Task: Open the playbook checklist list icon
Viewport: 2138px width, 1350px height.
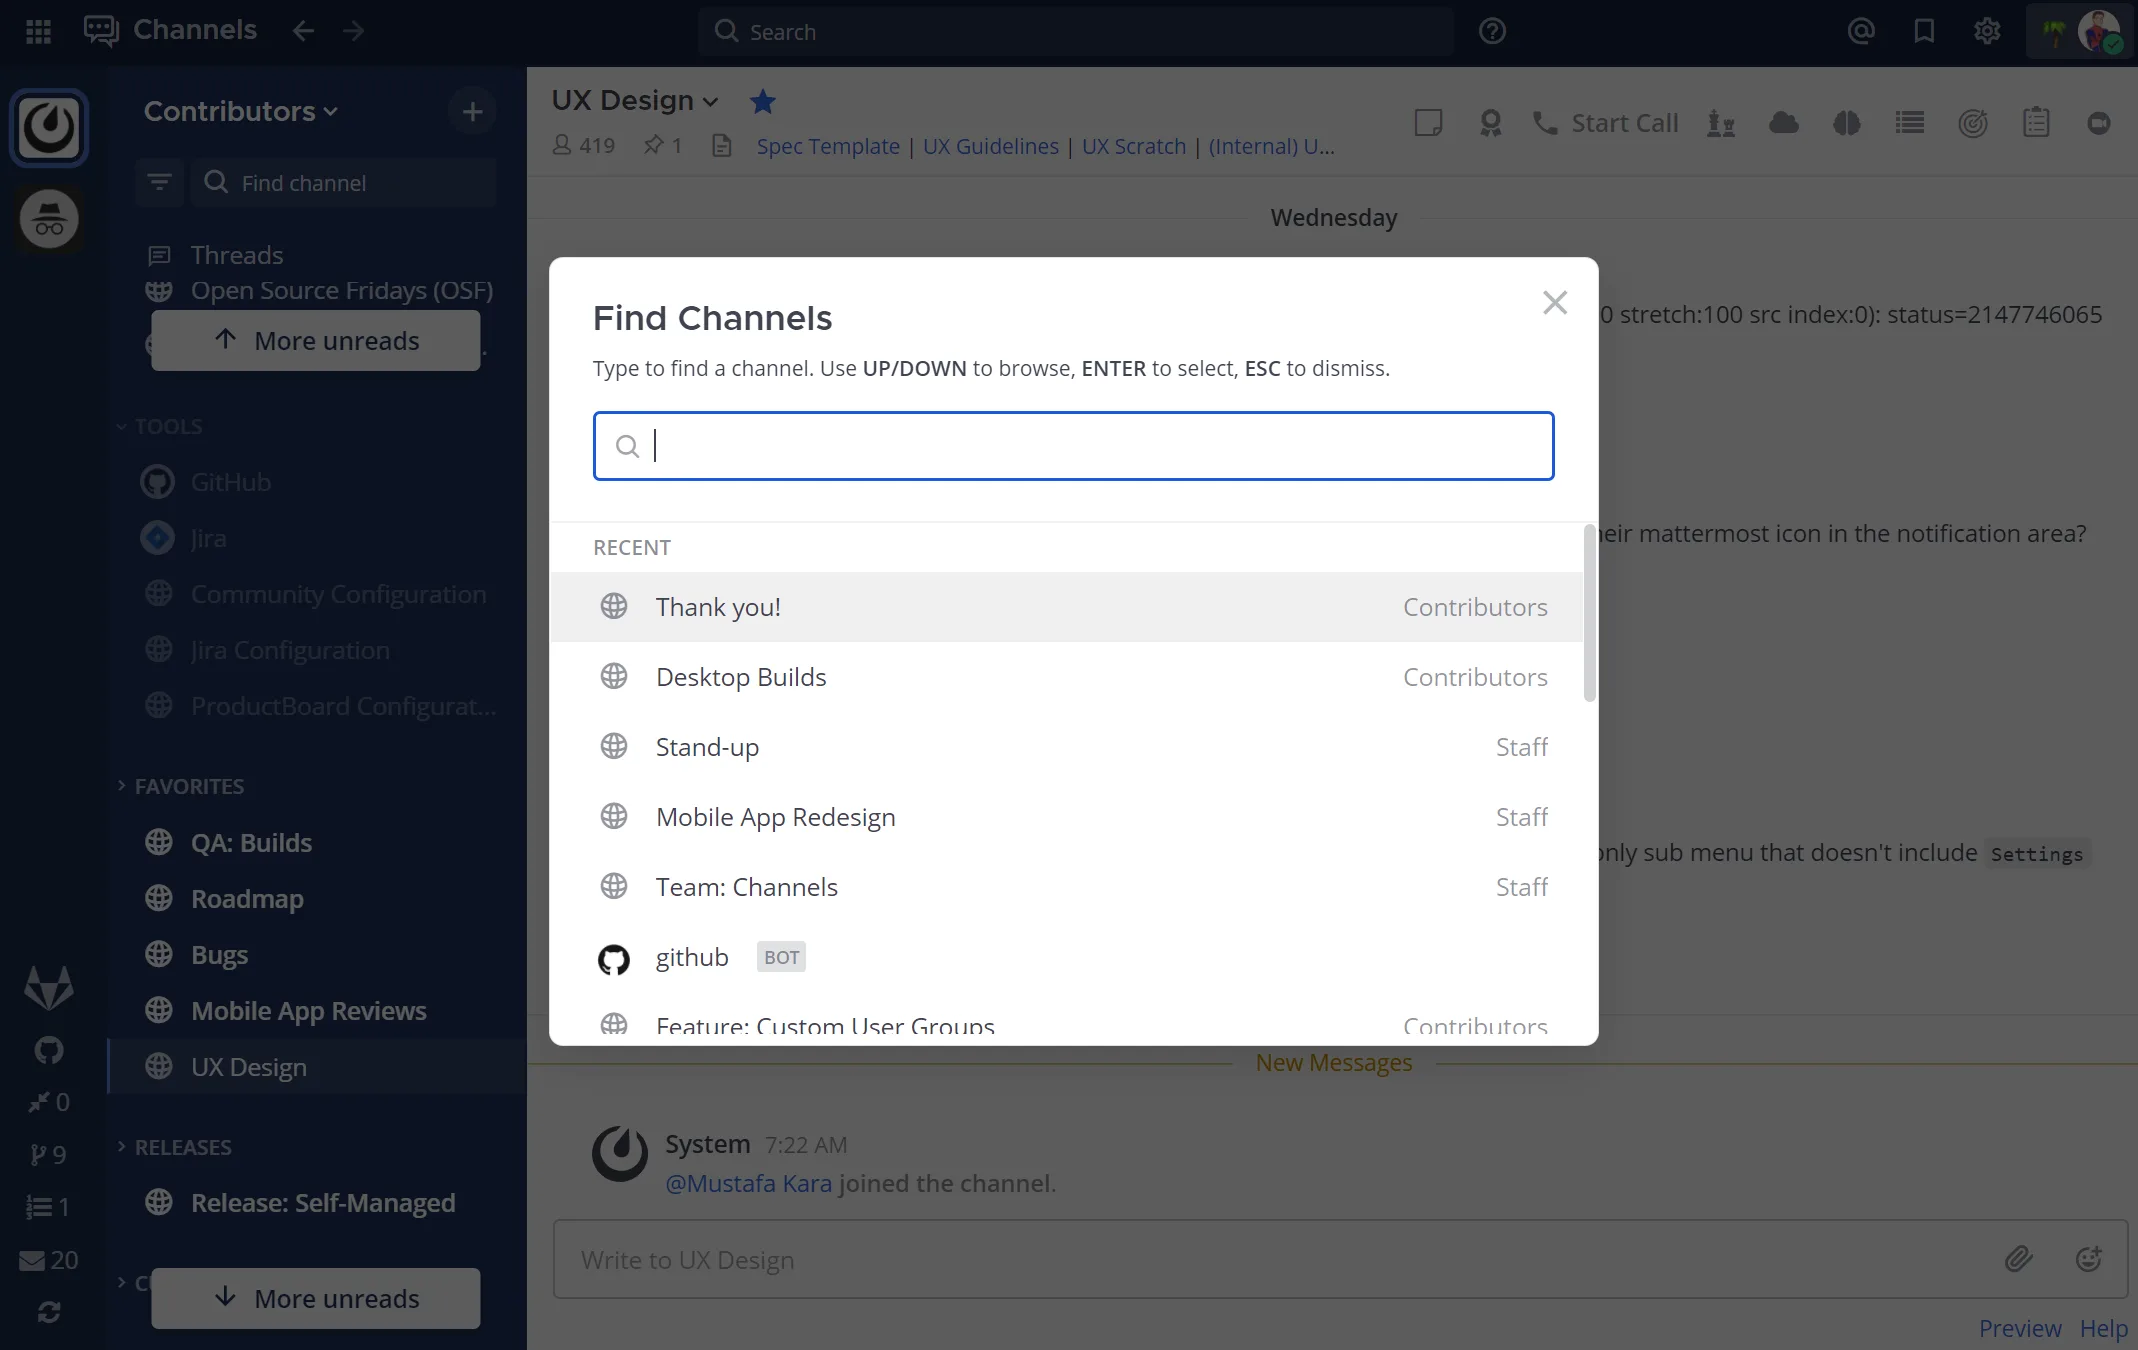Action: point(1910,123)
